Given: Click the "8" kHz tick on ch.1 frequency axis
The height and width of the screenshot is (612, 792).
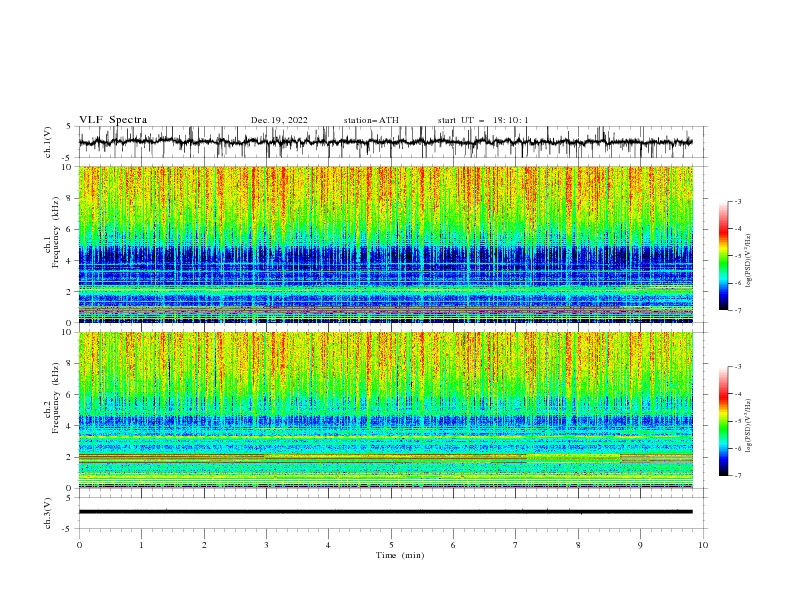Looking at the screenshot, I should point(70,198).
